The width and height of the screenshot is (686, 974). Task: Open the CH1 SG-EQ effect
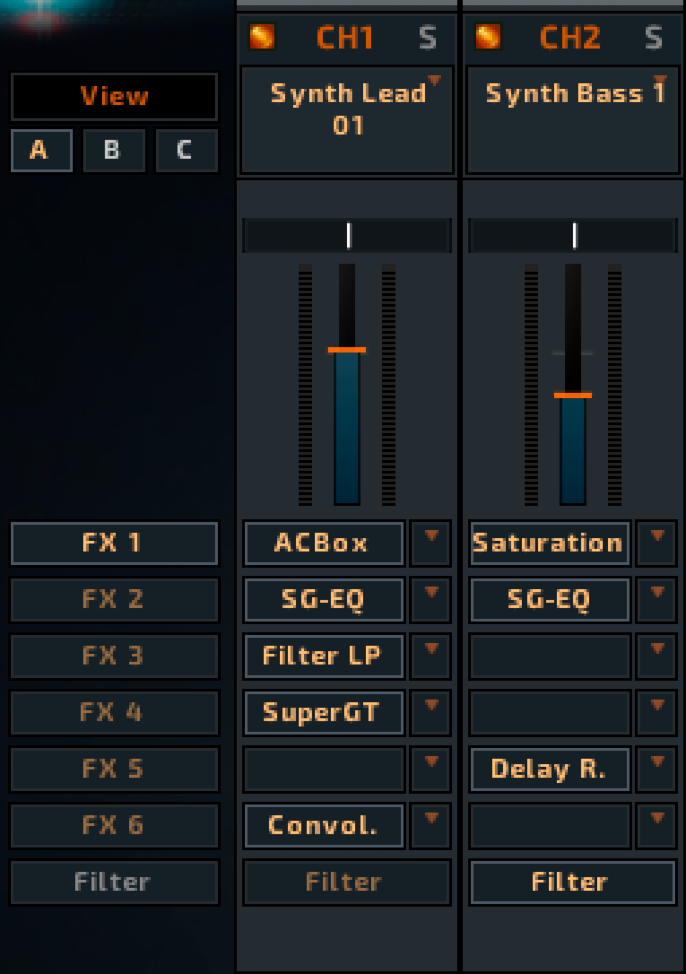click(323, 600)
